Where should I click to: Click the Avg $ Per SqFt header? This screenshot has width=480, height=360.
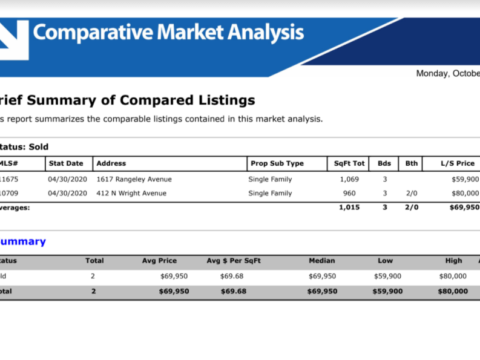(x=234, y=261)
